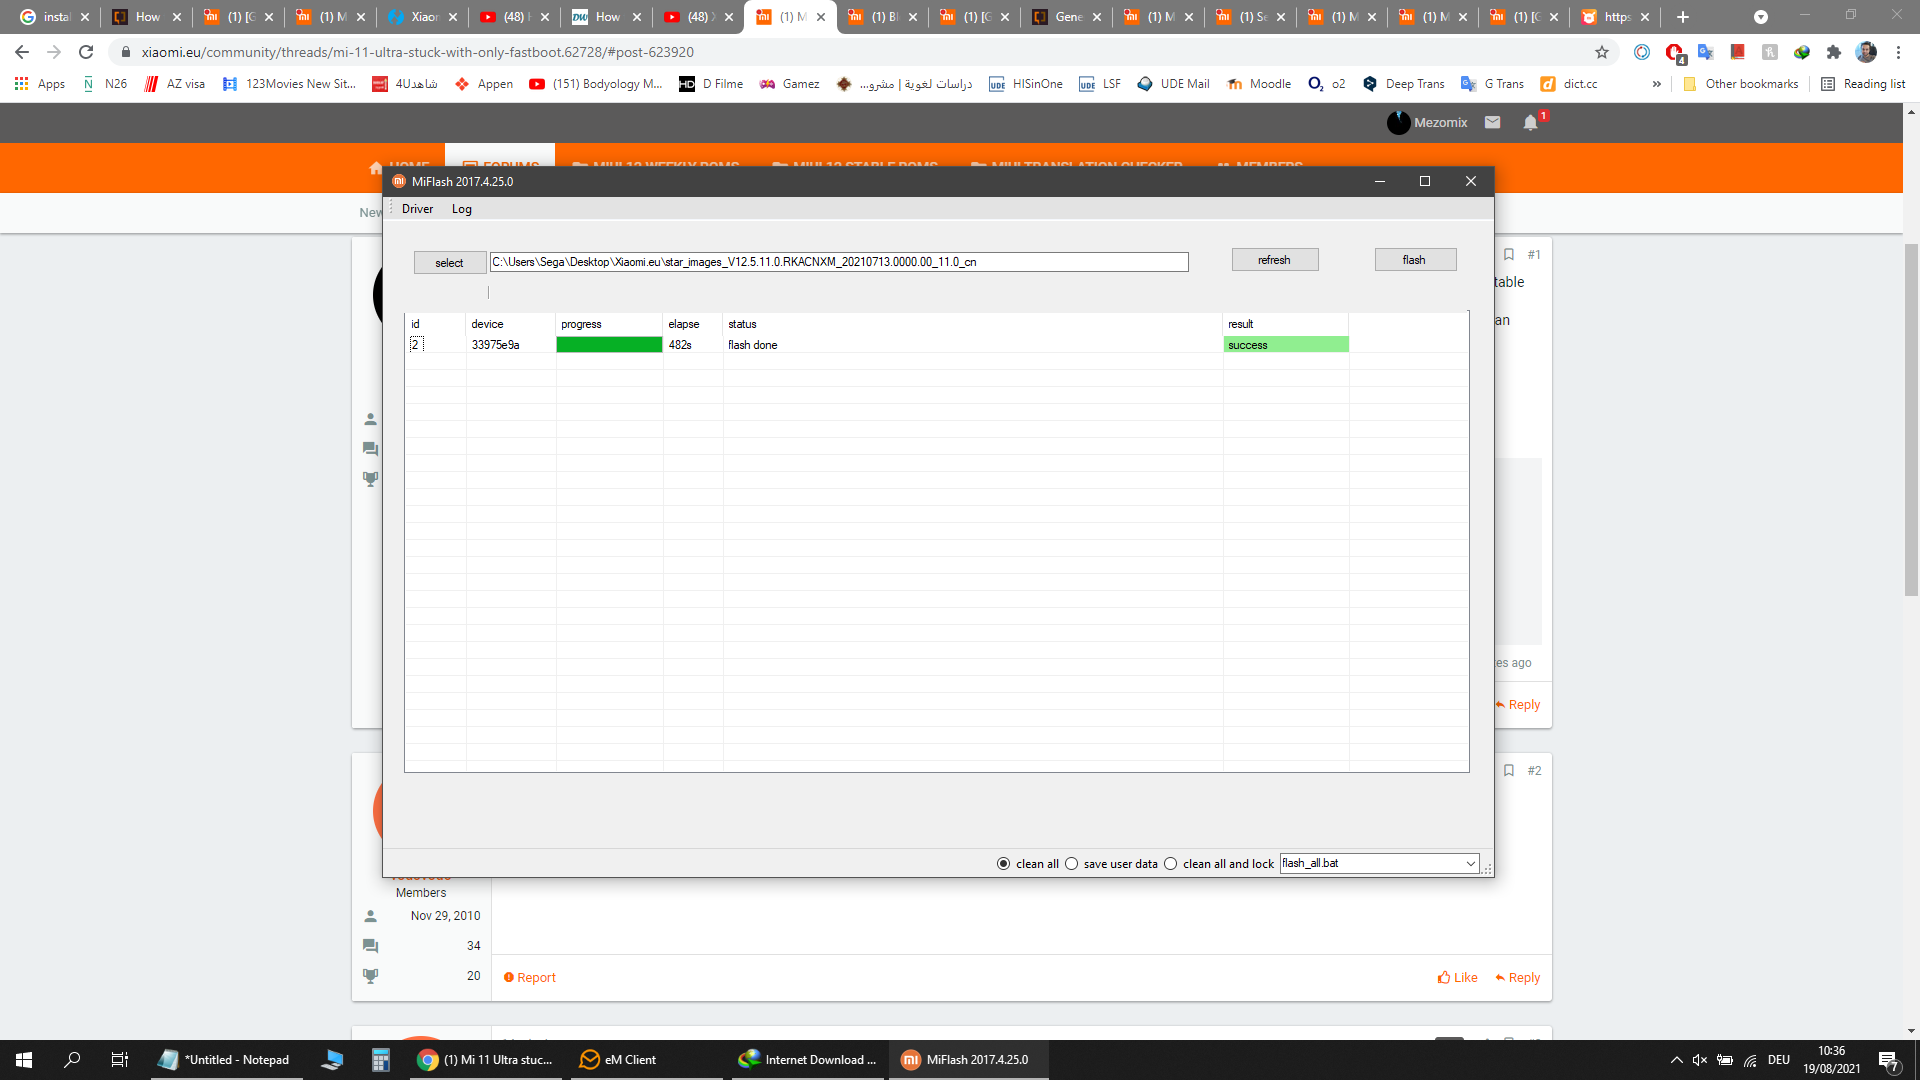The width and height of the screenshot is (1920, 1080).
Task: Open the Windows Start menu
Action: coord(24,1060)
